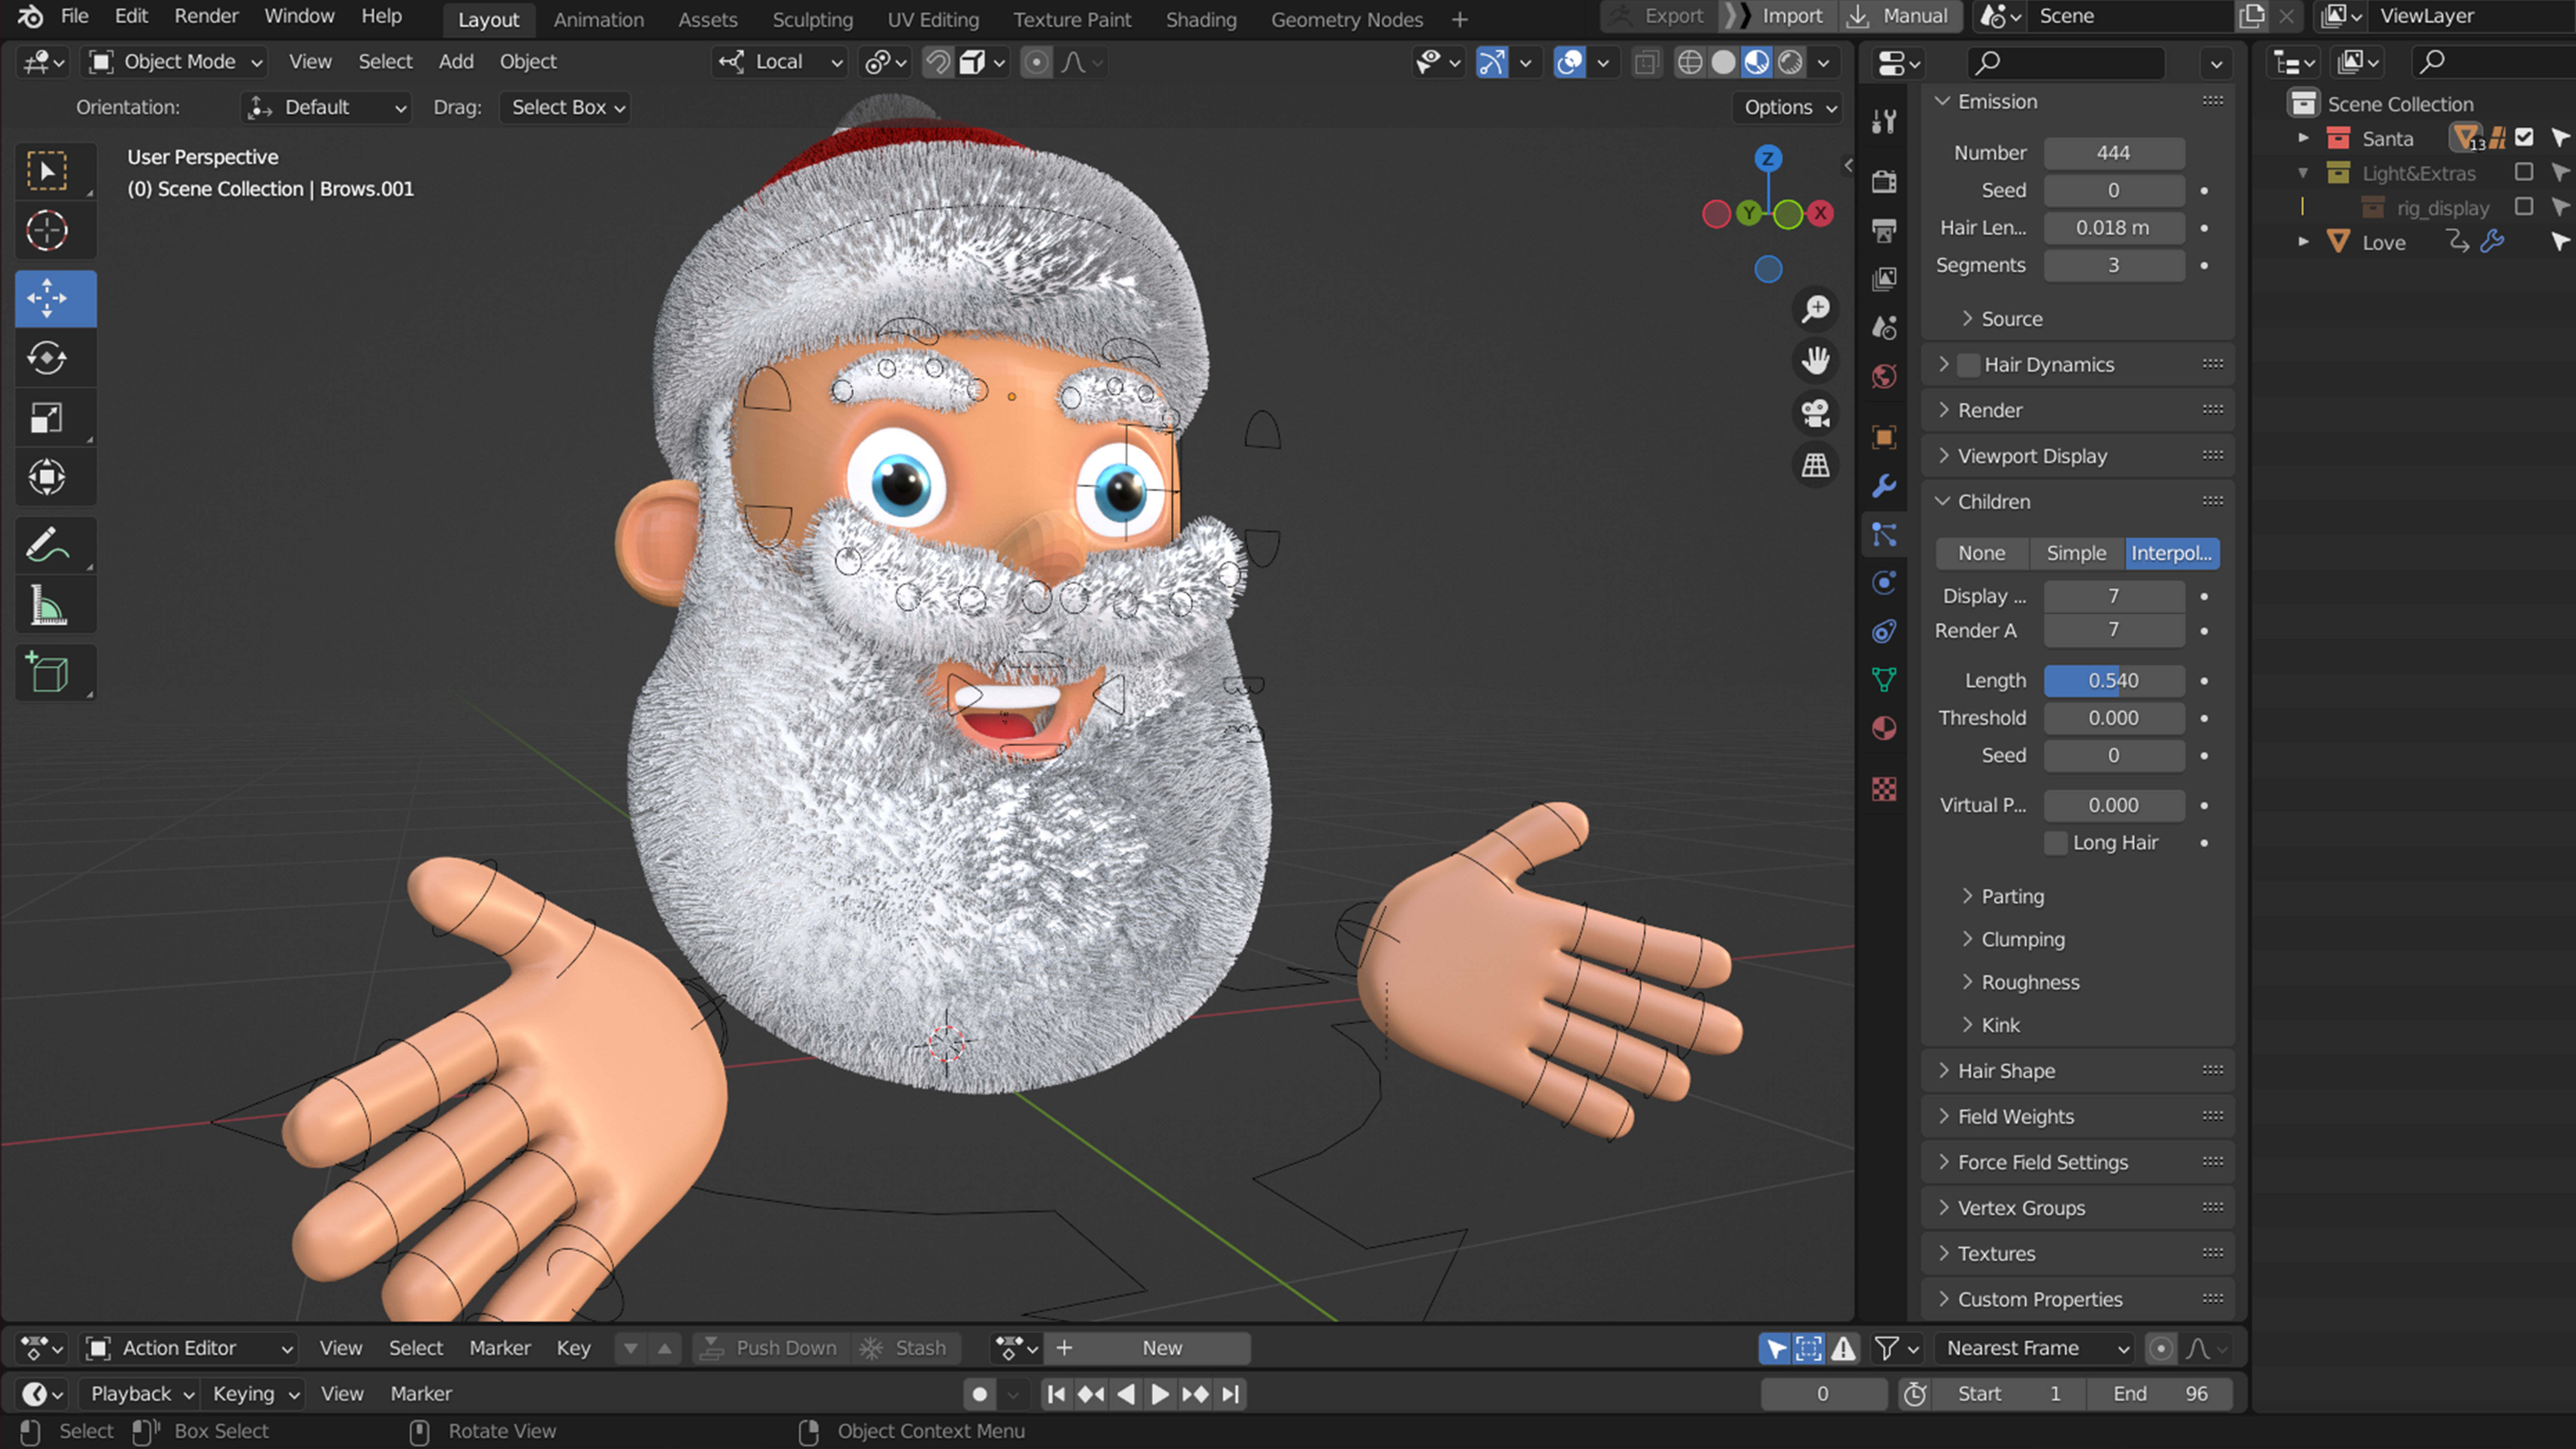Open the Orientation Default dropdown
Image resolution: width=2576 pixels, height=1449 pixels.
pyautogui.click(x=326, y=107)
